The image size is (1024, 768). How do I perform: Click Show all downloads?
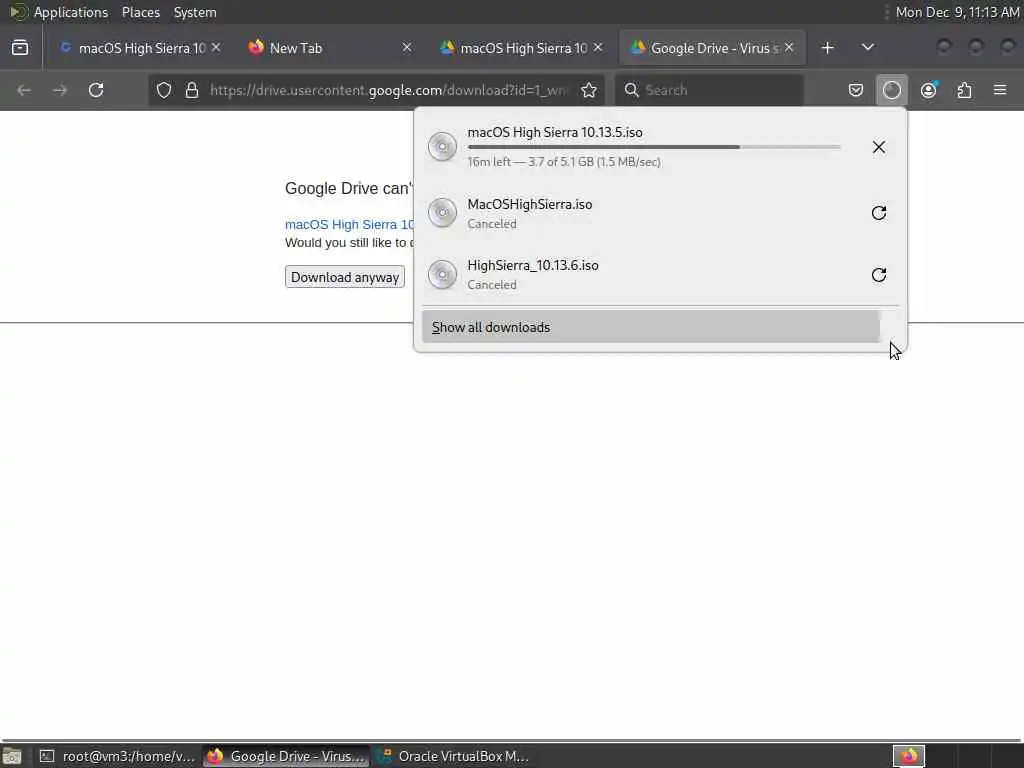650,327
